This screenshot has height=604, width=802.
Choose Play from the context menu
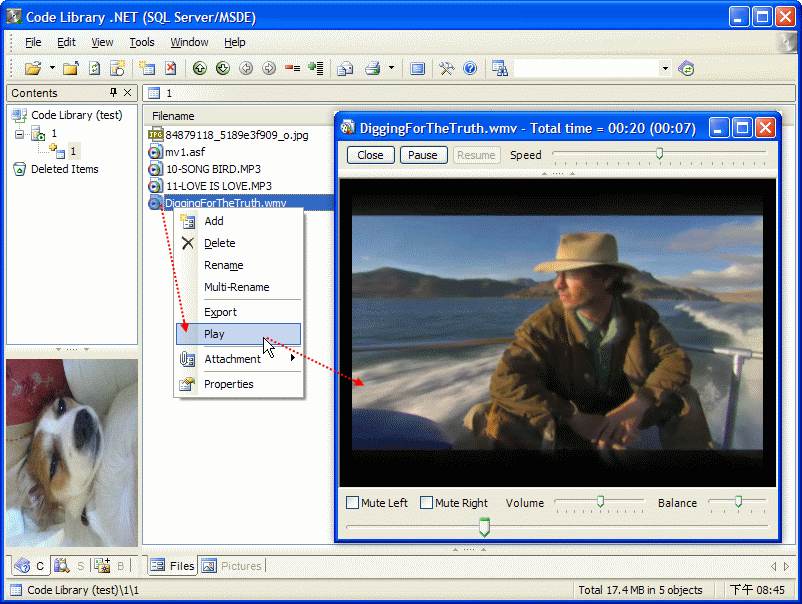click(238, 334)
